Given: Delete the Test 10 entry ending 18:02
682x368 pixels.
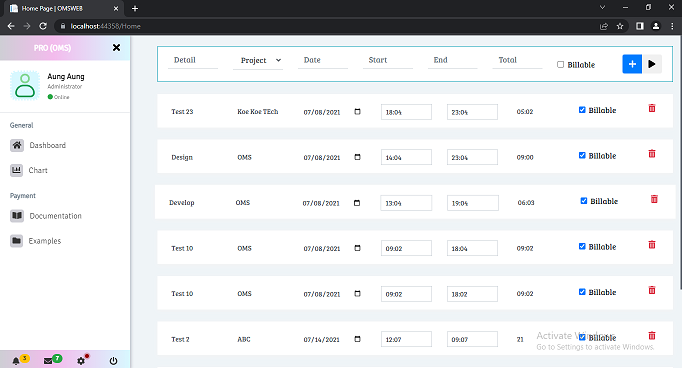Looking at the screenshot, I should tap(652, 290).
